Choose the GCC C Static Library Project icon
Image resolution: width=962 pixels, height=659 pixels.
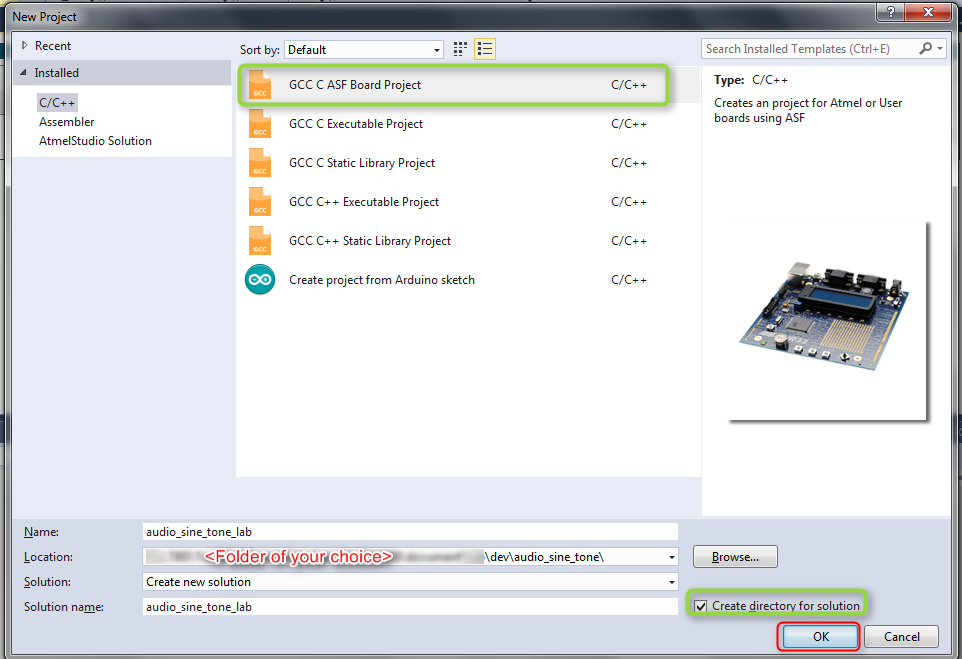[260, 163]
